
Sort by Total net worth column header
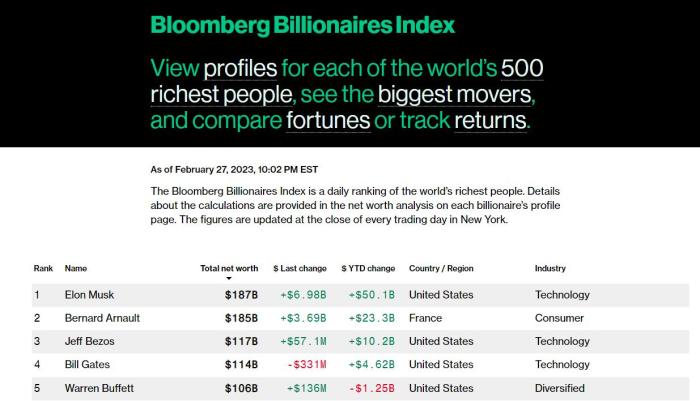229,269
